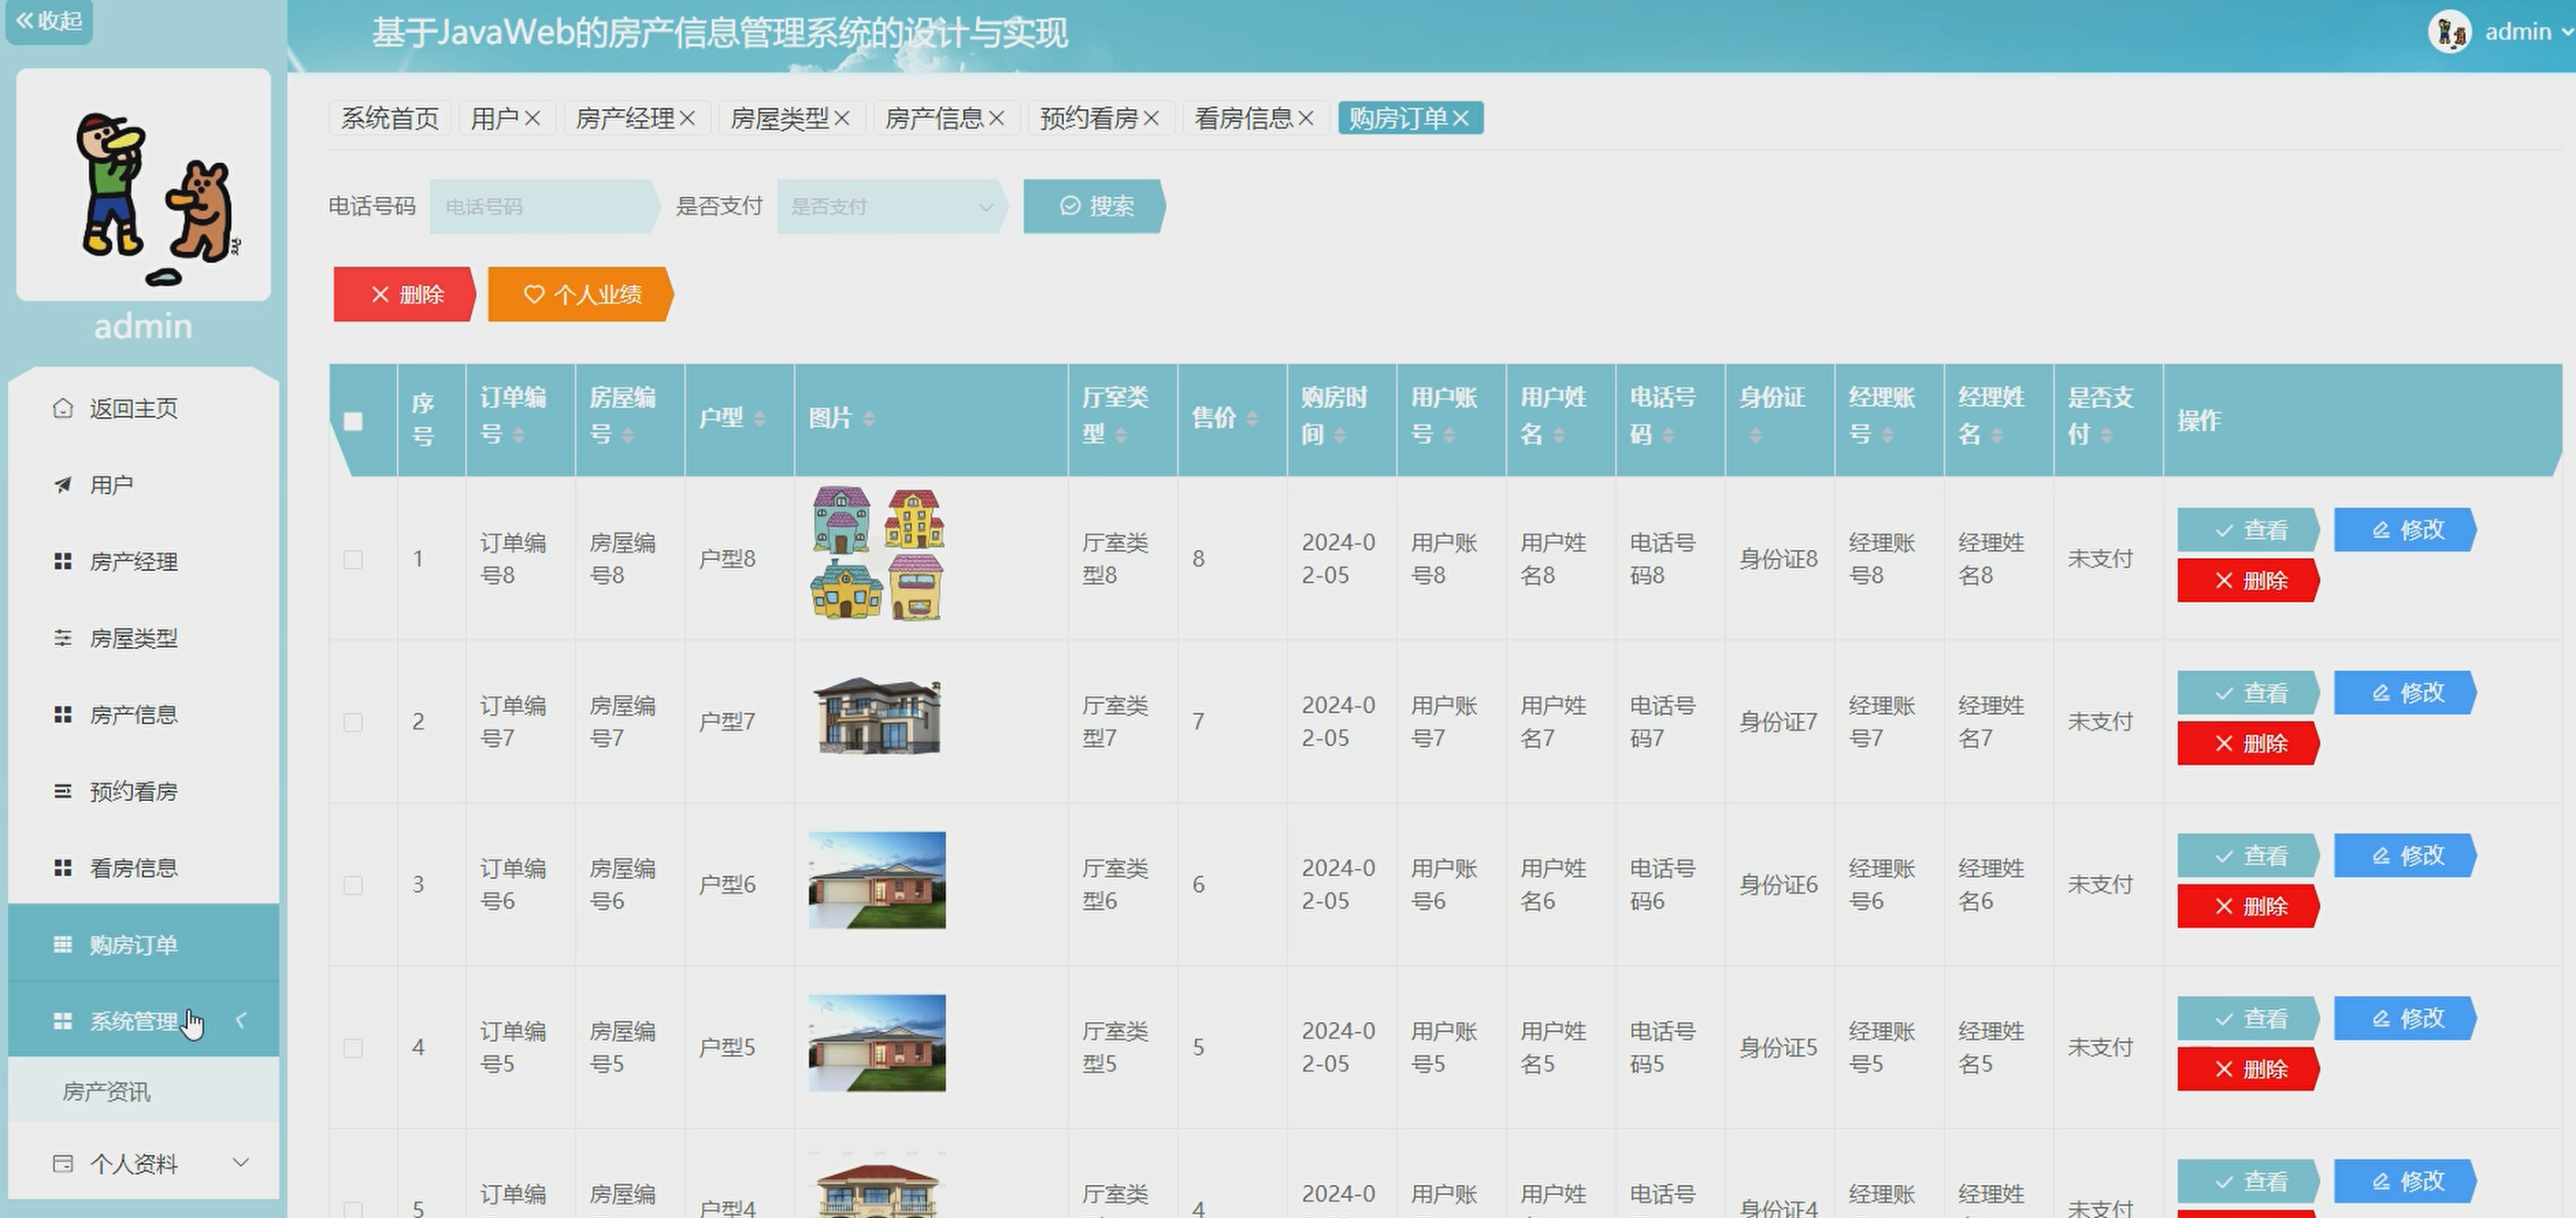Sort by 身份证 column arrows

1755,435
